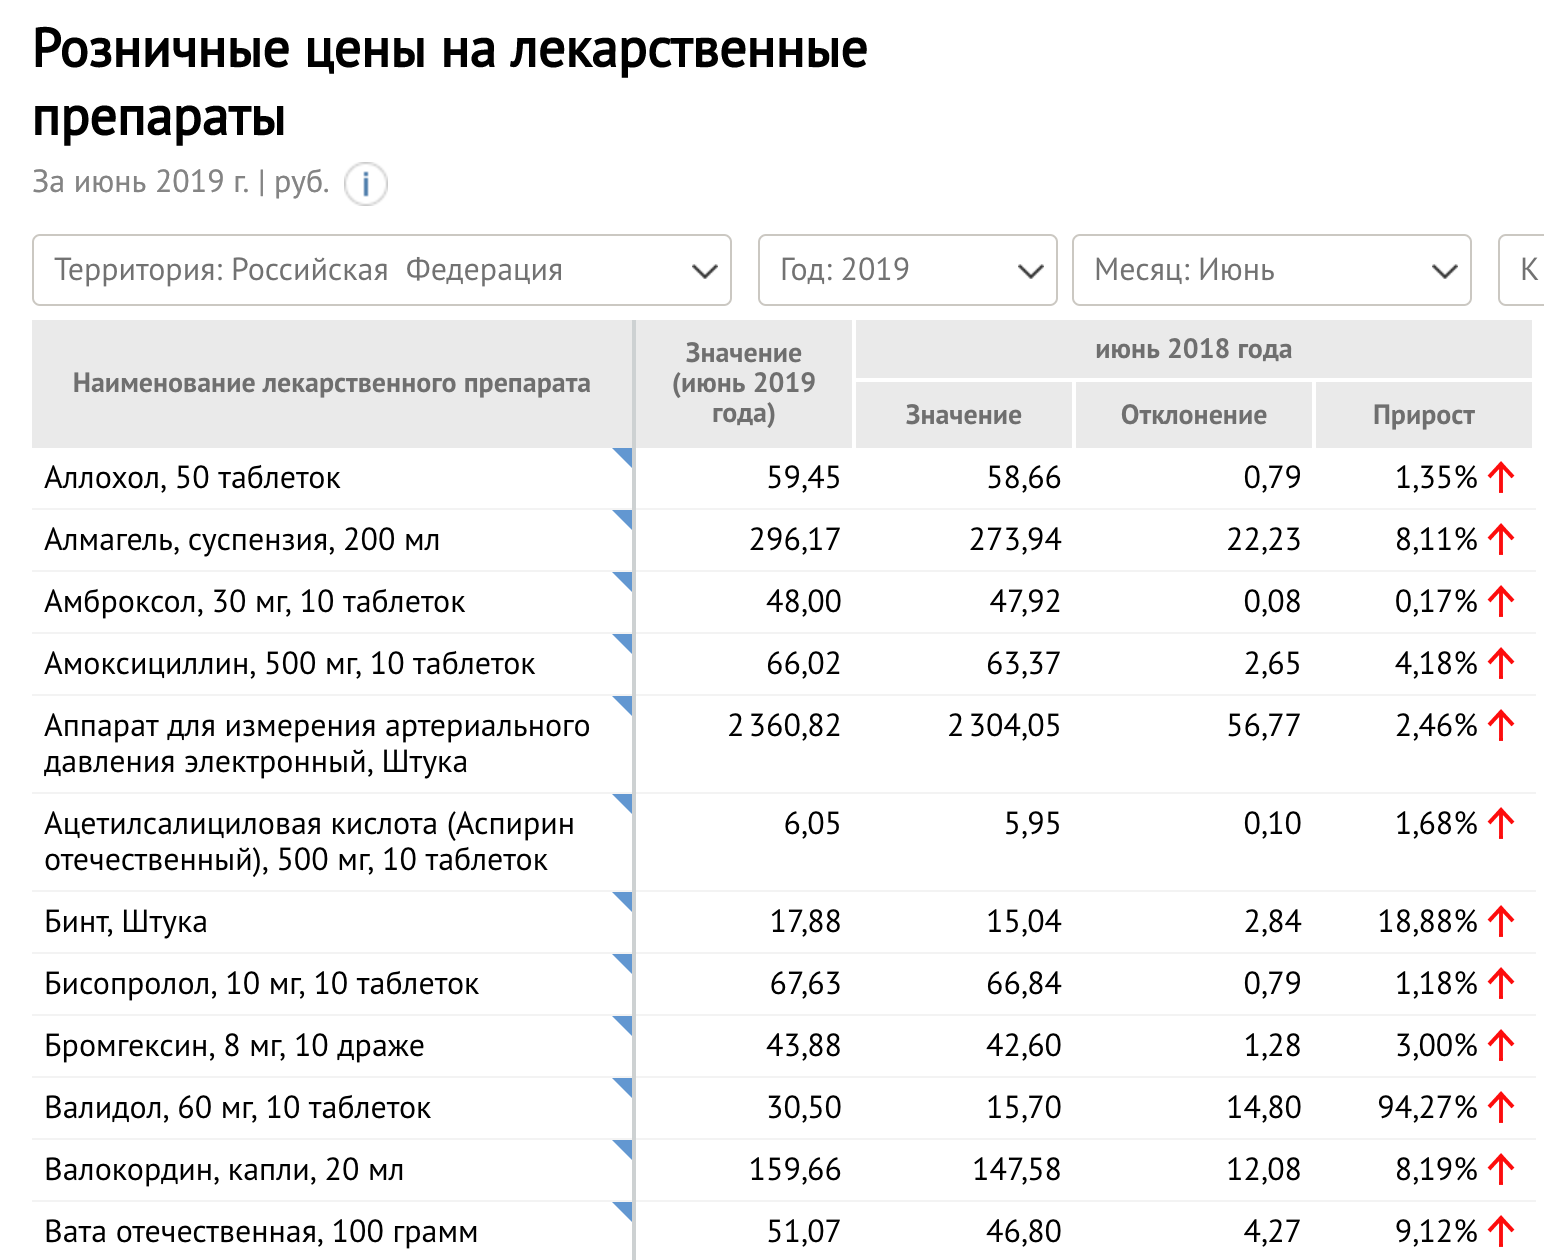Click the Значение (июнь 2019 года) header
The width and height of the screenshot is (1544, 1260).
743,383
